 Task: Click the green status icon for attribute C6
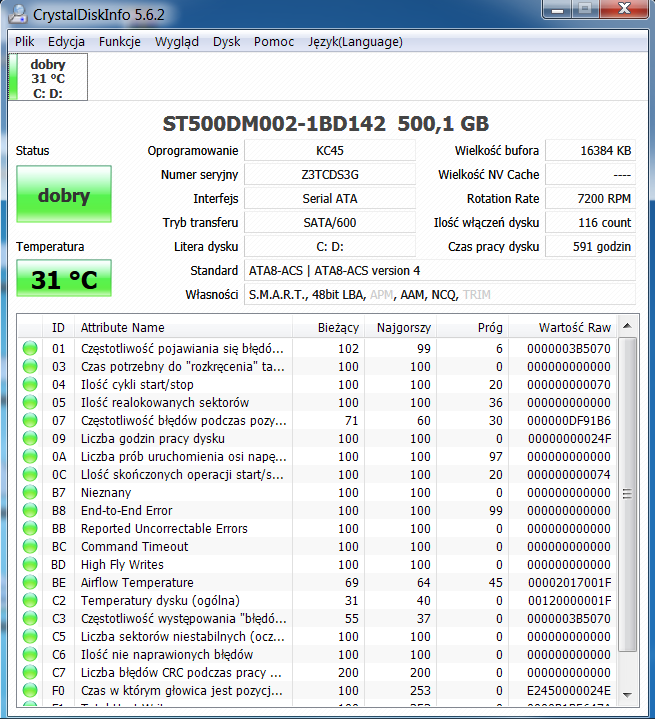click(30, 654)
